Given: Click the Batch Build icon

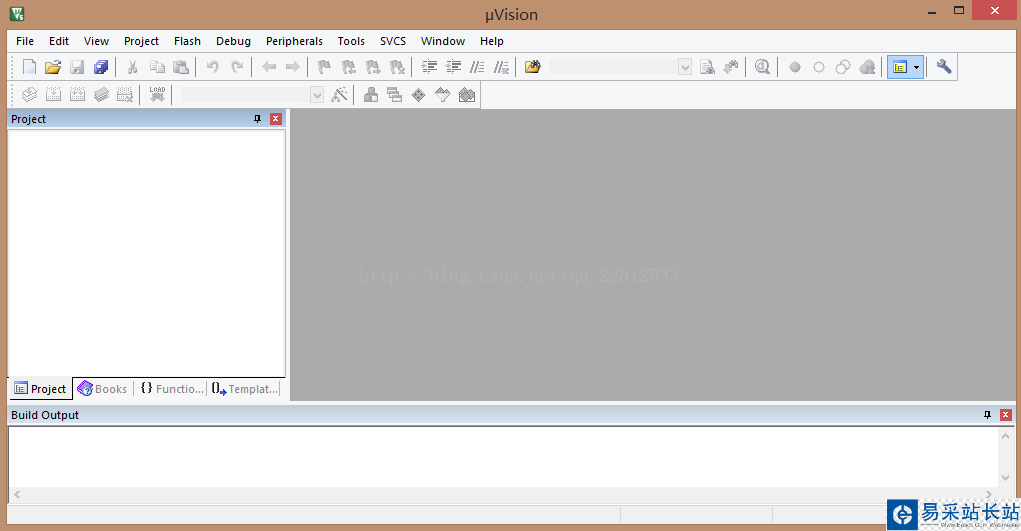Looking at the screenshot, I should (101, 94).
